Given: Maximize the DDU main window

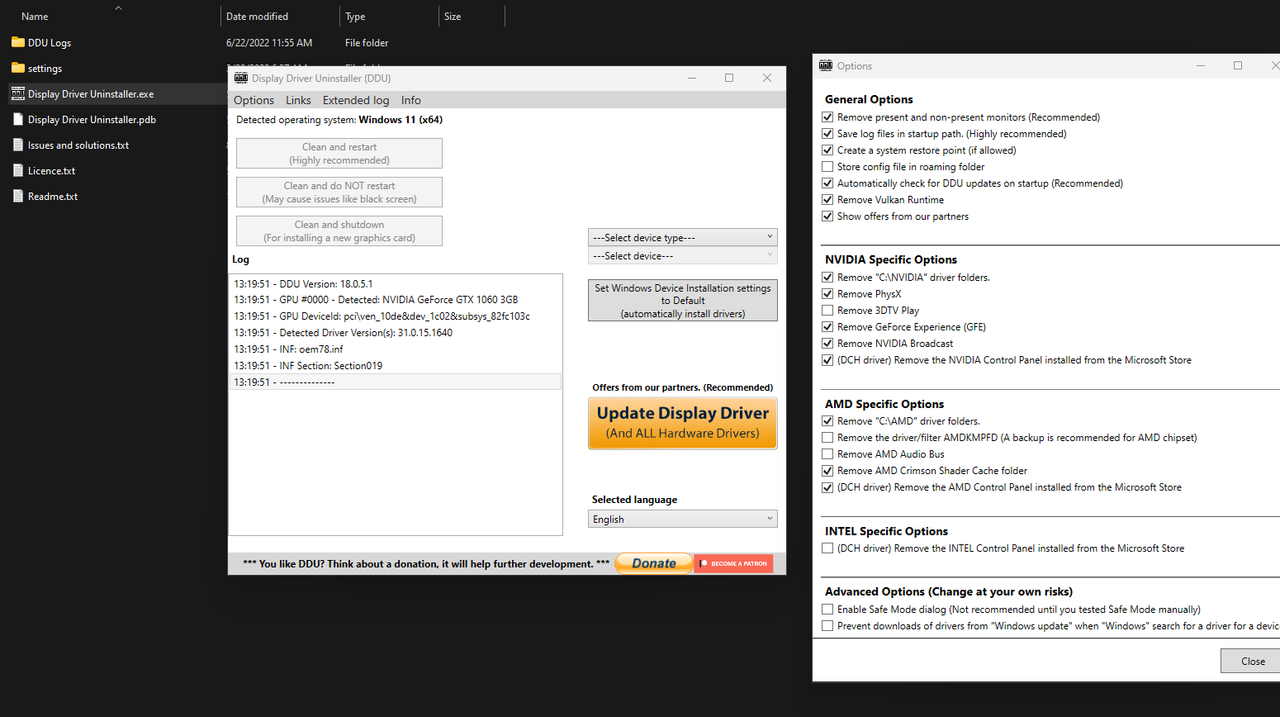Looking at the screenshot, I should [x=729, y=78].
